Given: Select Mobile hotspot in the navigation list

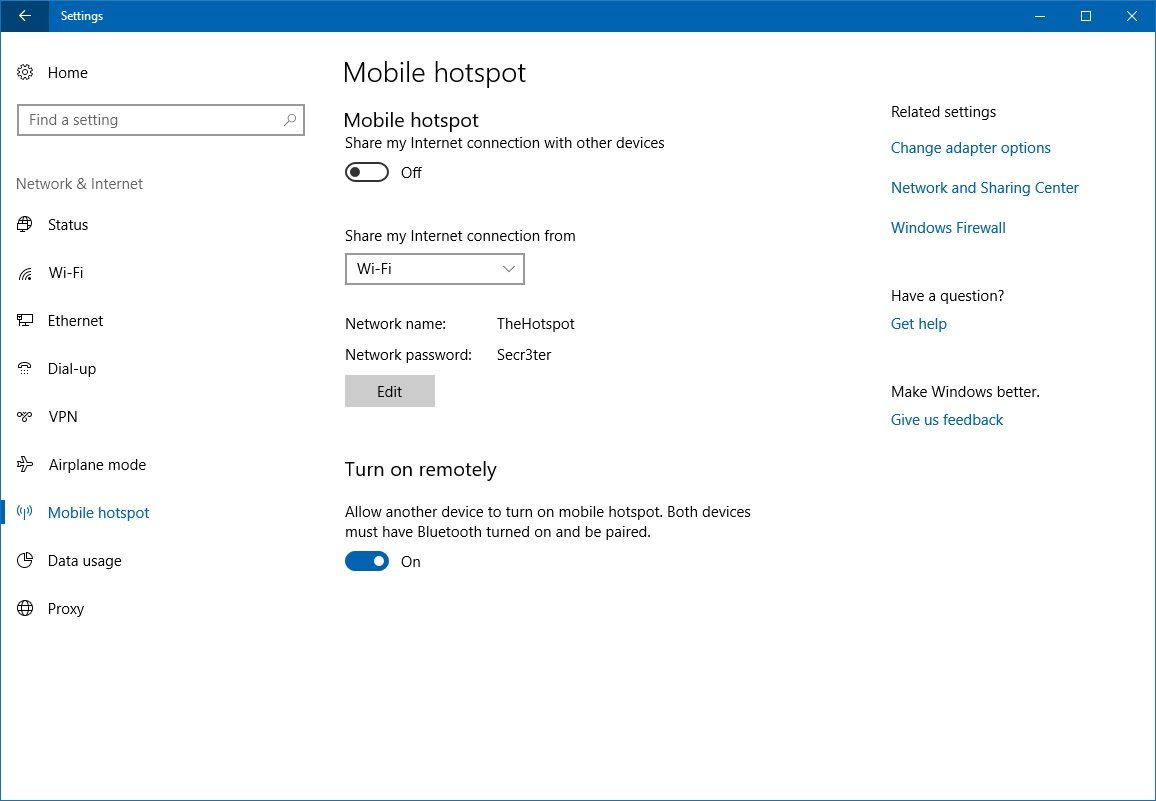Looking at the screenshot, I should tap(98, 512).
